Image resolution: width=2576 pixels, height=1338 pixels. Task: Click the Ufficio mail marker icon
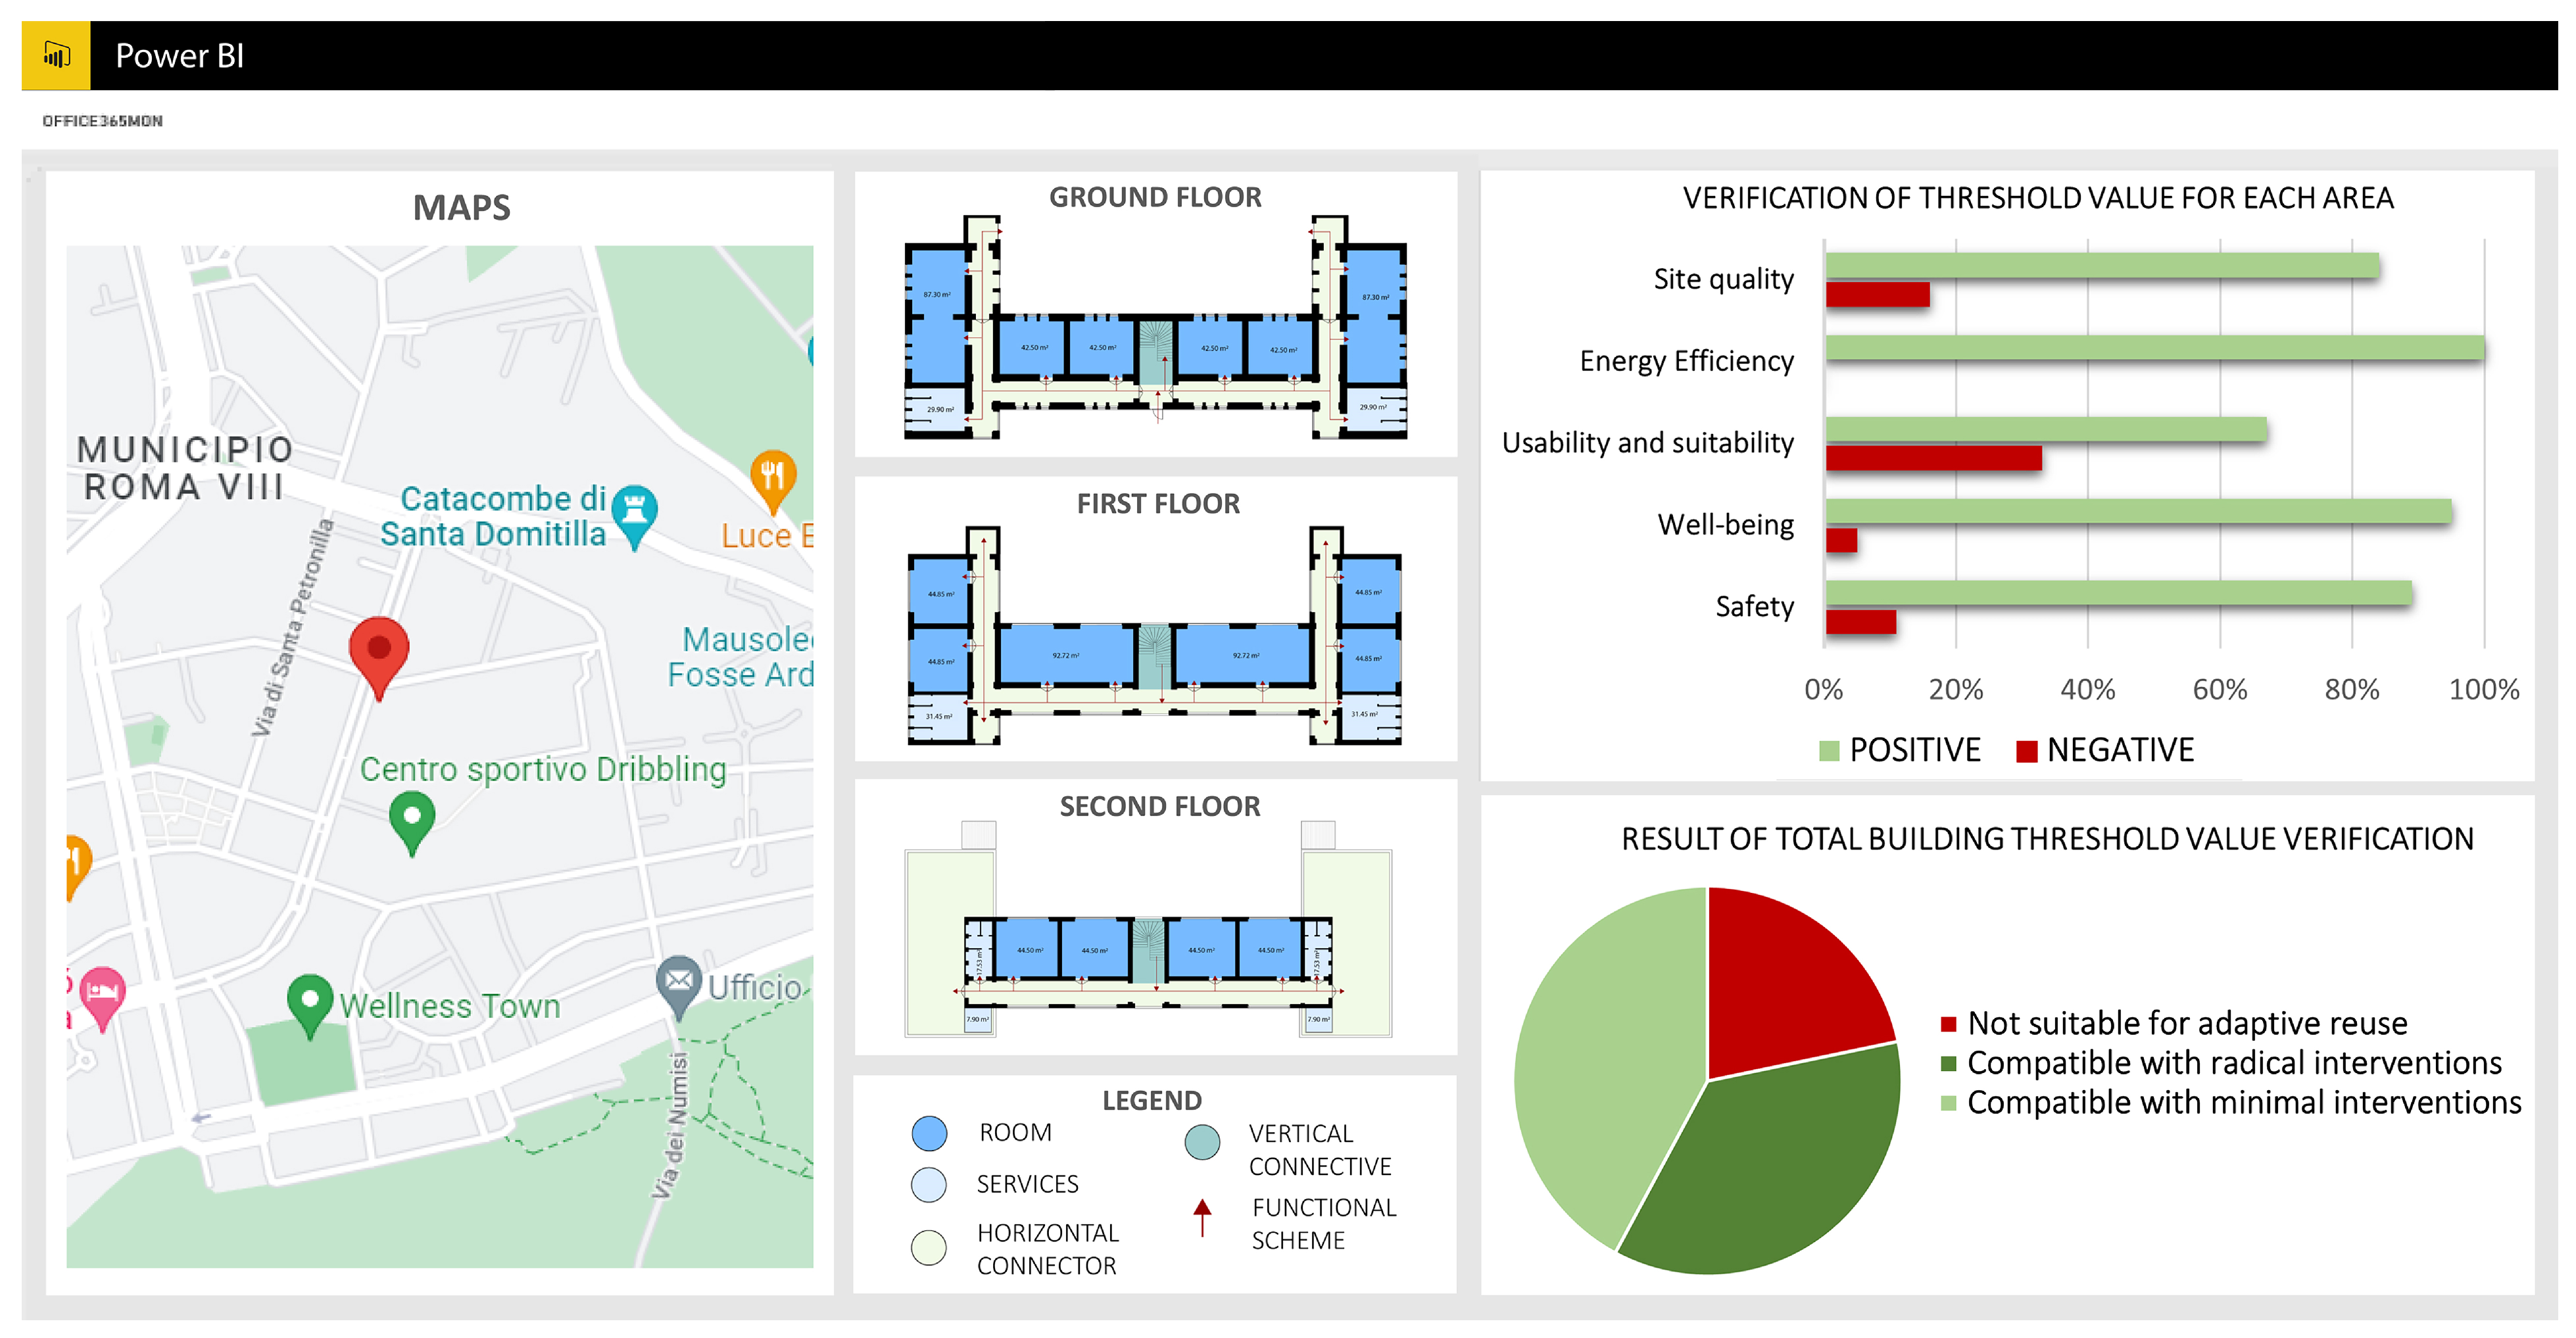click(679, 981)
